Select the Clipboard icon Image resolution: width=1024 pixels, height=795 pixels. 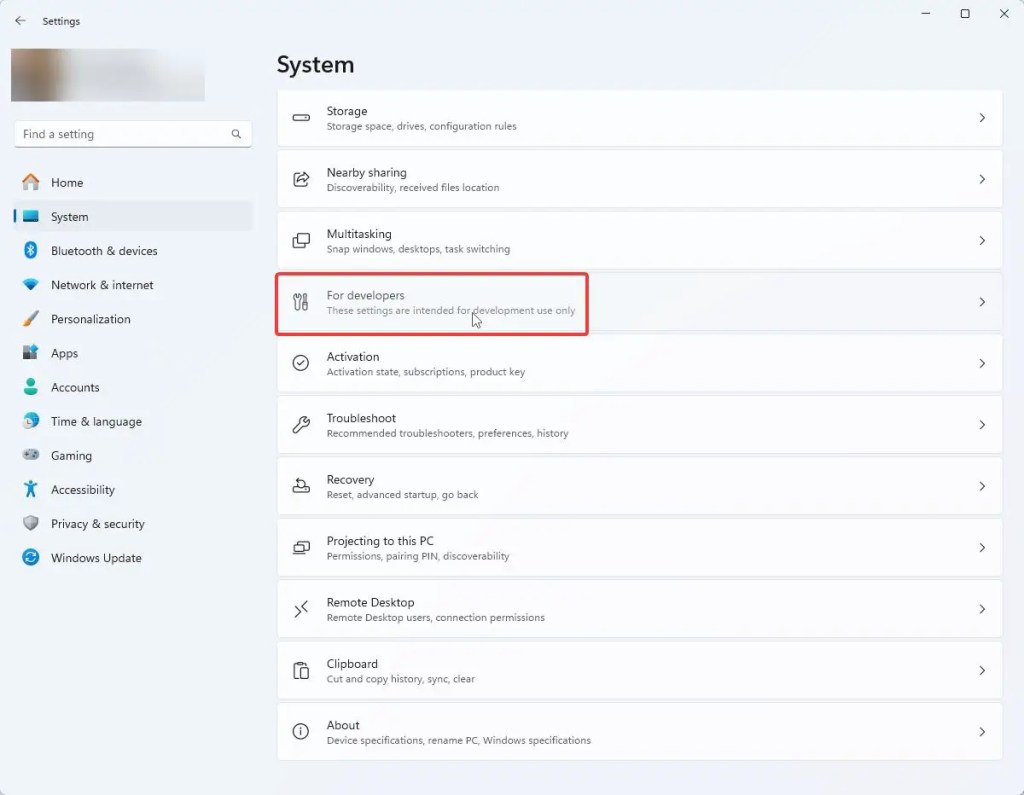tap(300, 670)
